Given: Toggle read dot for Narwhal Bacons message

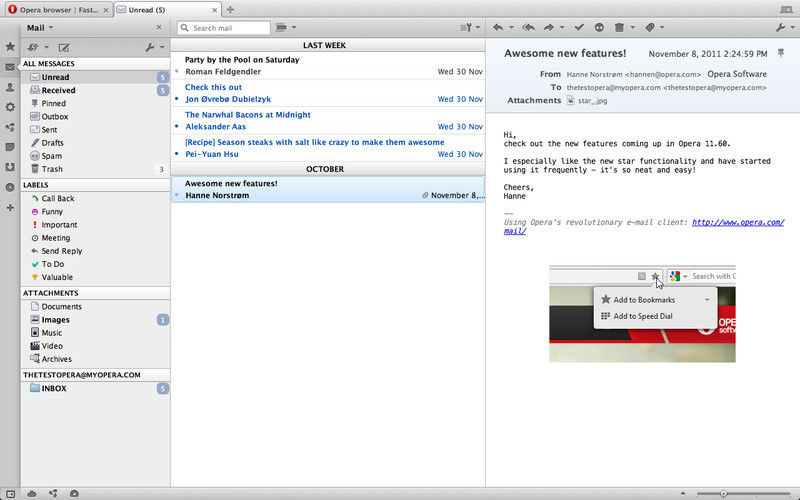Looking at the screenshot, I should pos(177,127).
